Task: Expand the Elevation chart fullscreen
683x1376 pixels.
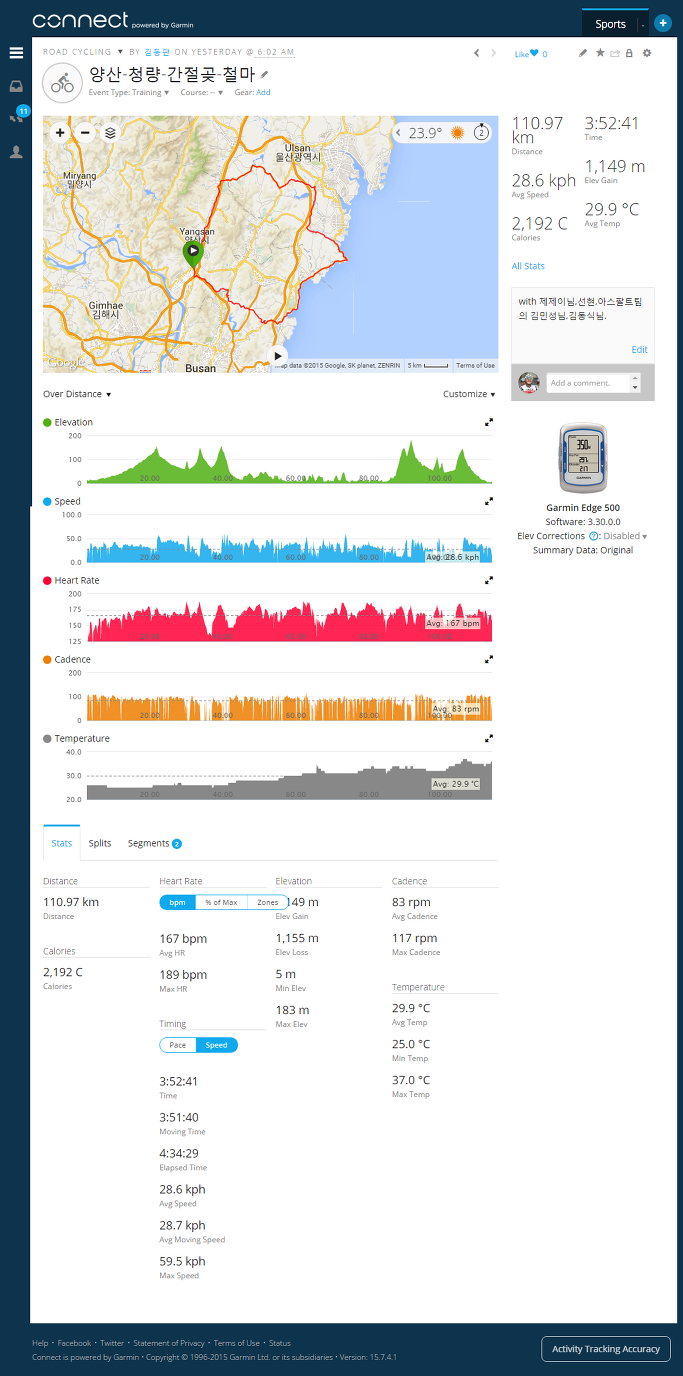Action: [x=489, y=422]
